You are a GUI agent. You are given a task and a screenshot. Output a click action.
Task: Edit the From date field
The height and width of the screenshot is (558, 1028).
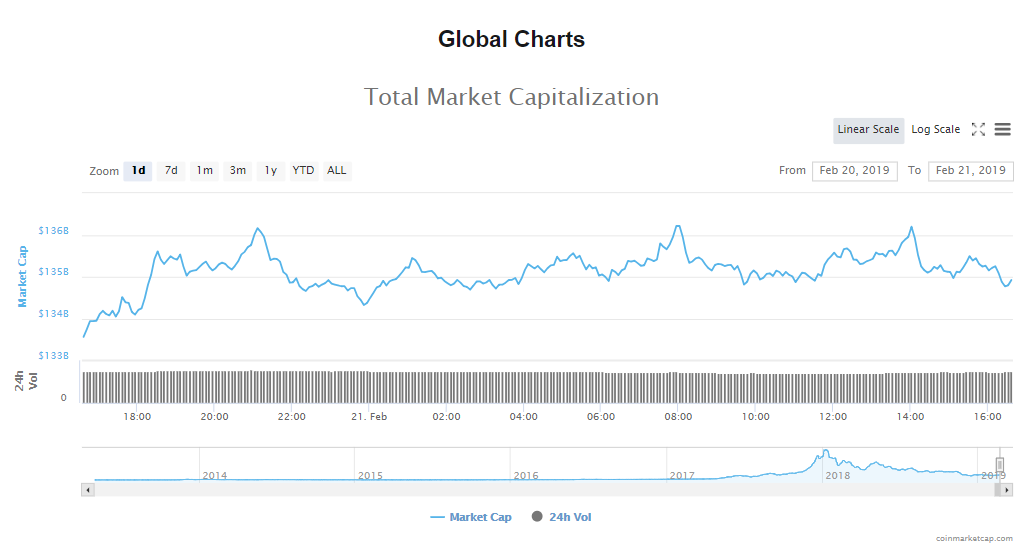pos(854,171)
